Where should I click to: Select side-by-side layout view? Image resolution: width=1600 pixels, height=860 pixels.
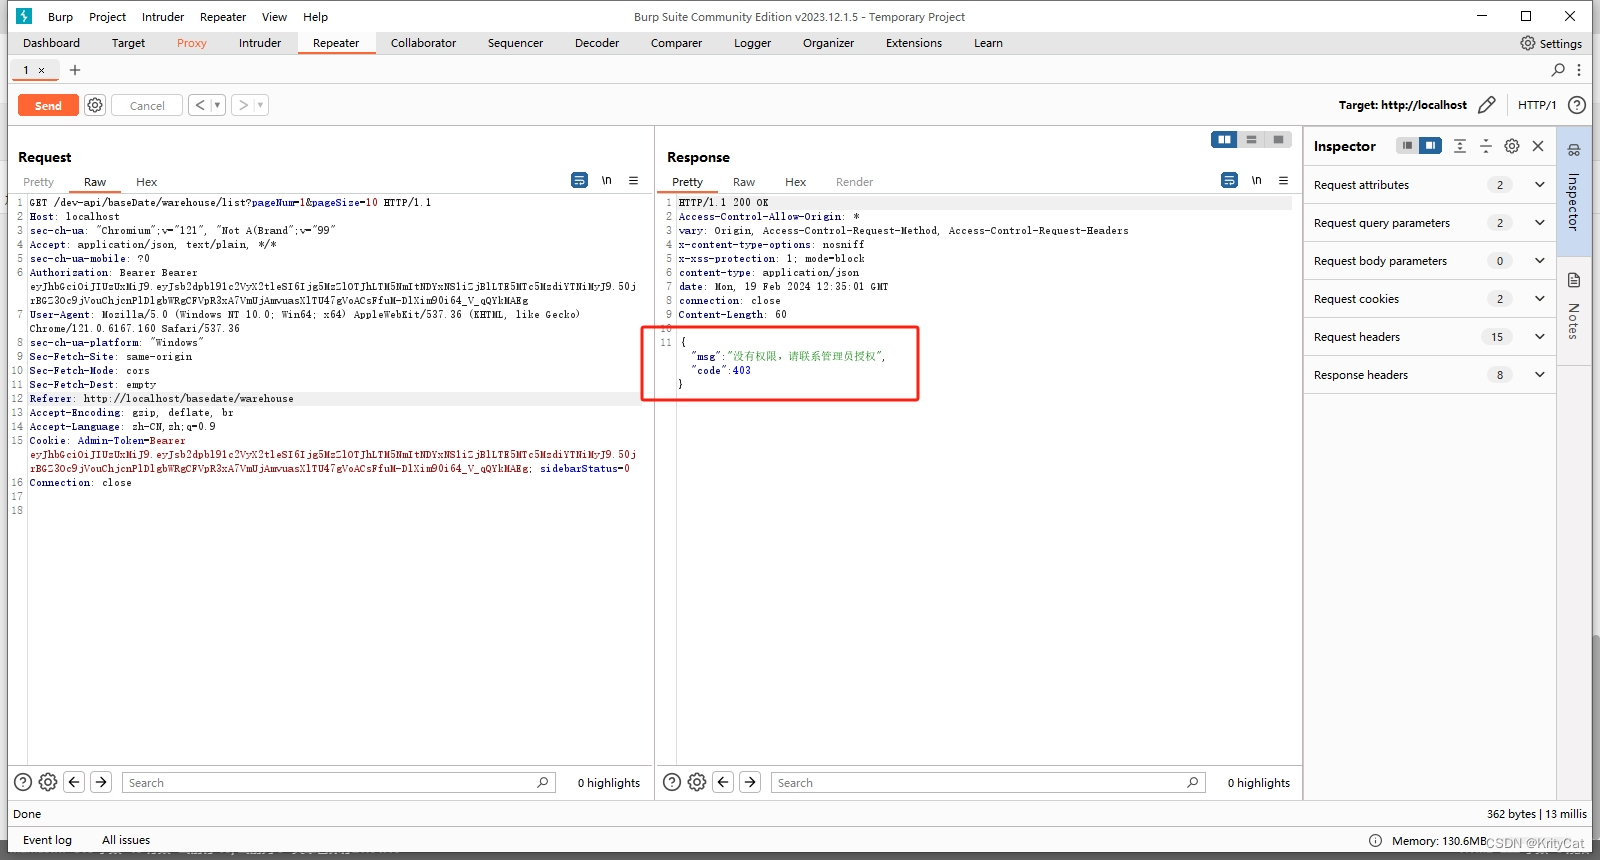click(x=1224, y=140)
